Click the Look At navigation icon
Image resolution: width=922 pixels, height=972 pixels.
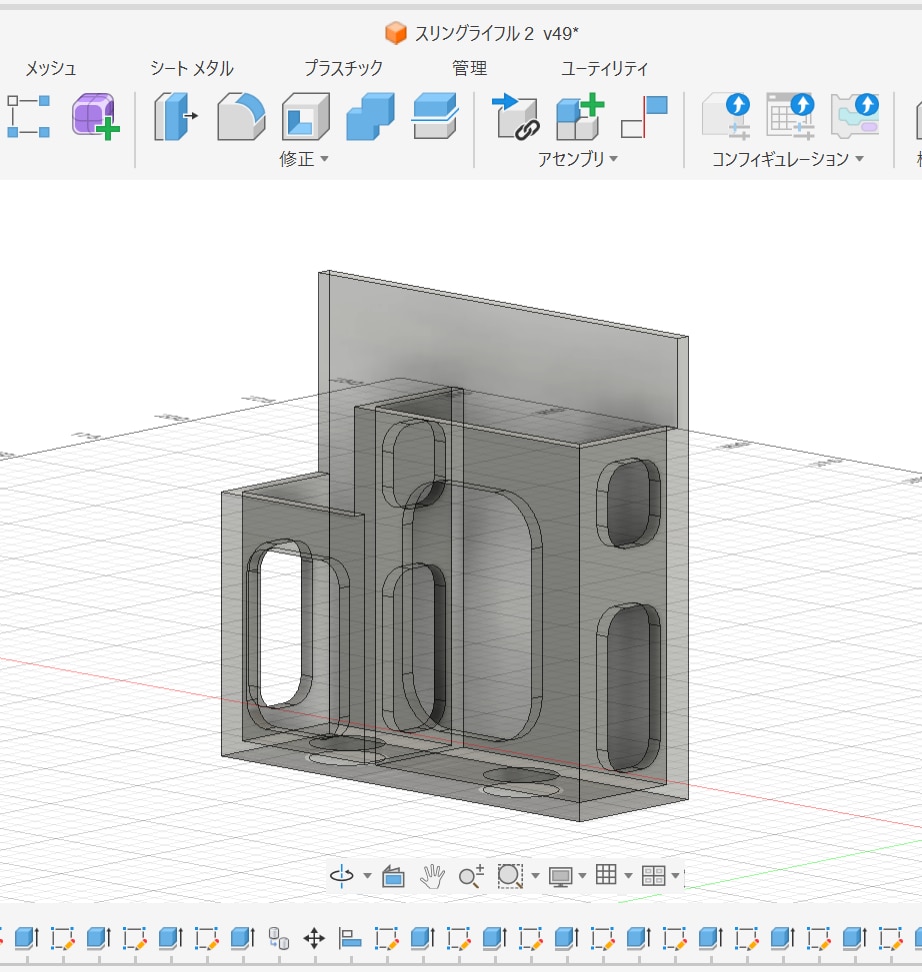[393, 876]
